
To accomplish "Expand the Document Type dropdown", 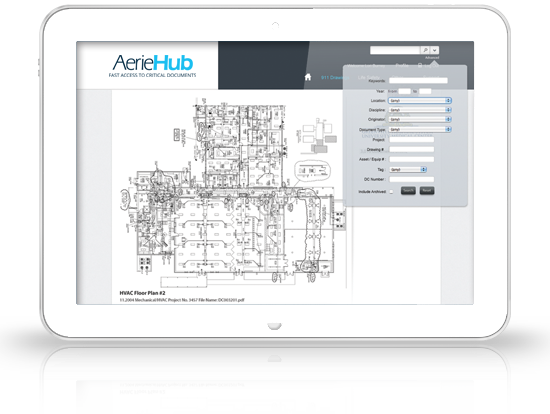I will click(x=420, y=129).
